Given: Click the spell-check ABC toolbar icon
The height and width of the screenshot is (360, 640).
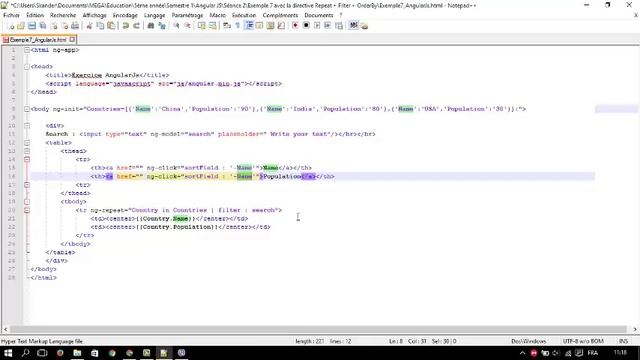Looking at the screenshot, I should [x=353, y=26].
